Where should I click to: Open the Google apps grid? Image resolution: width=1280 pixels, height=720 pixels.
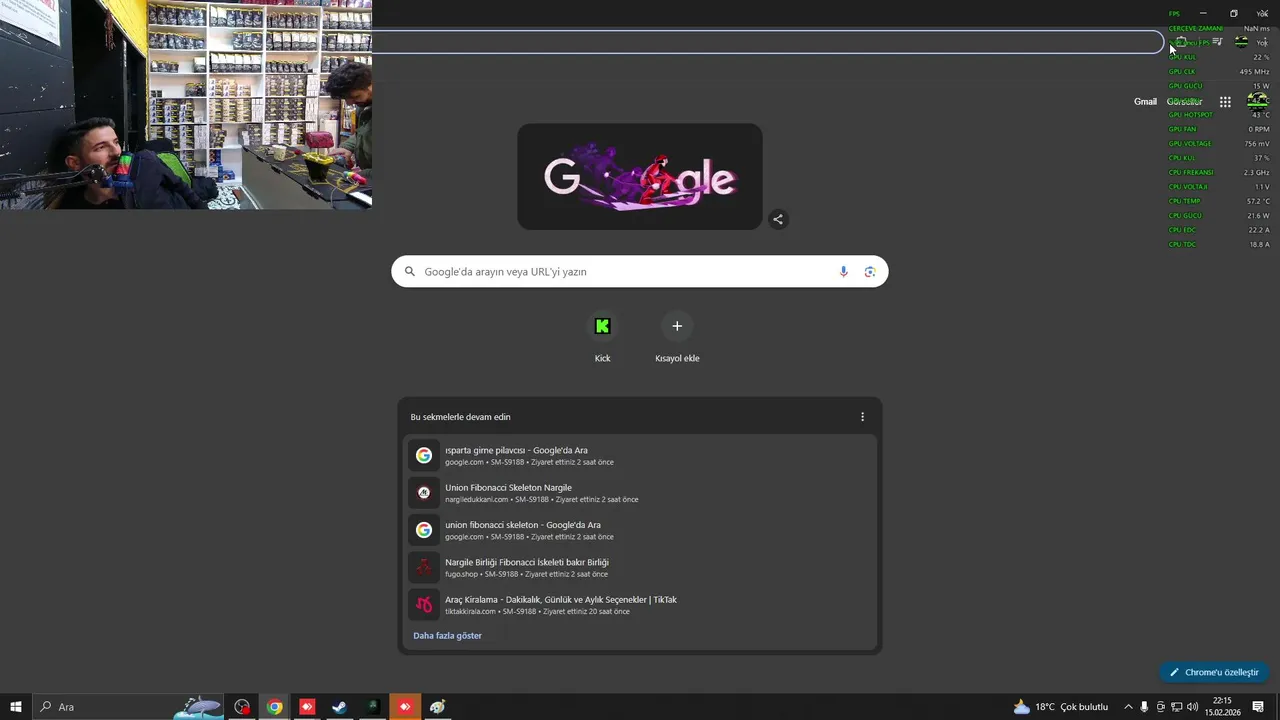1225,102
